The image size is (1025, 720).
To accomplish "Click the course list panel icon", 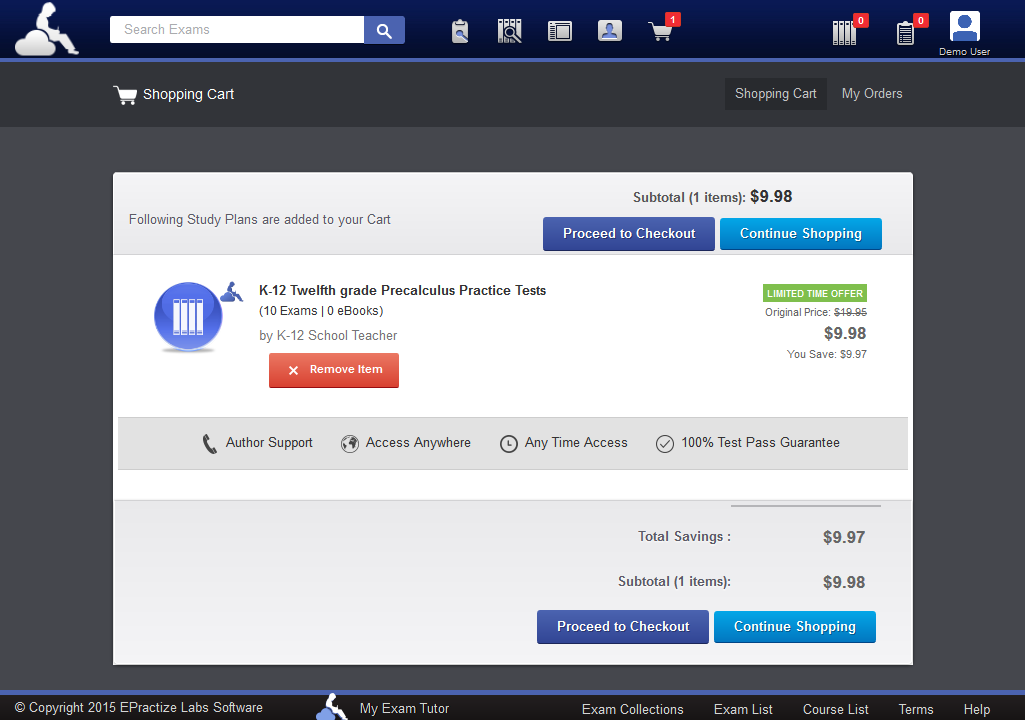I will click(x=560, y=31).
